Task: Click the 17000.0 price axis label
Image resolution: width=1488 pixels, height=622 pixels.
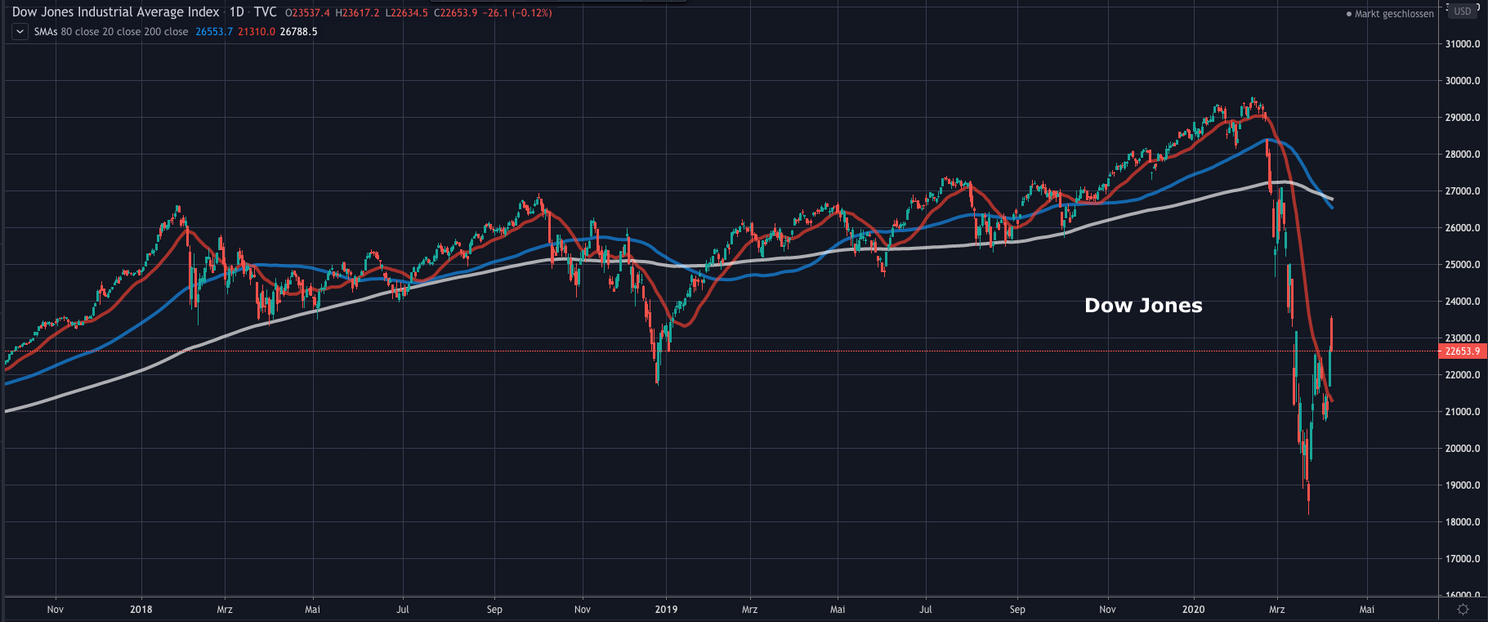Action: click(x=1461, y=559)
